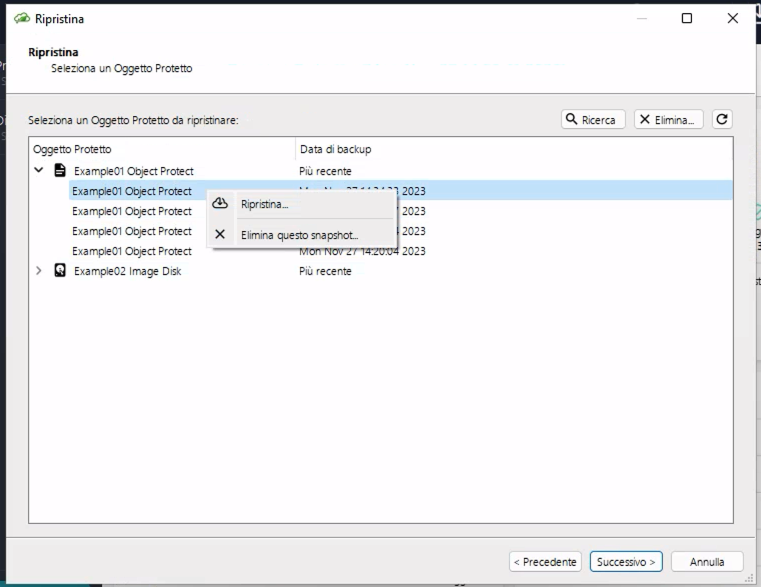Image resolution: width=761 pixels, height=587 pixels.
Task: Refresh the protected objects list
Action: (722, 119)
